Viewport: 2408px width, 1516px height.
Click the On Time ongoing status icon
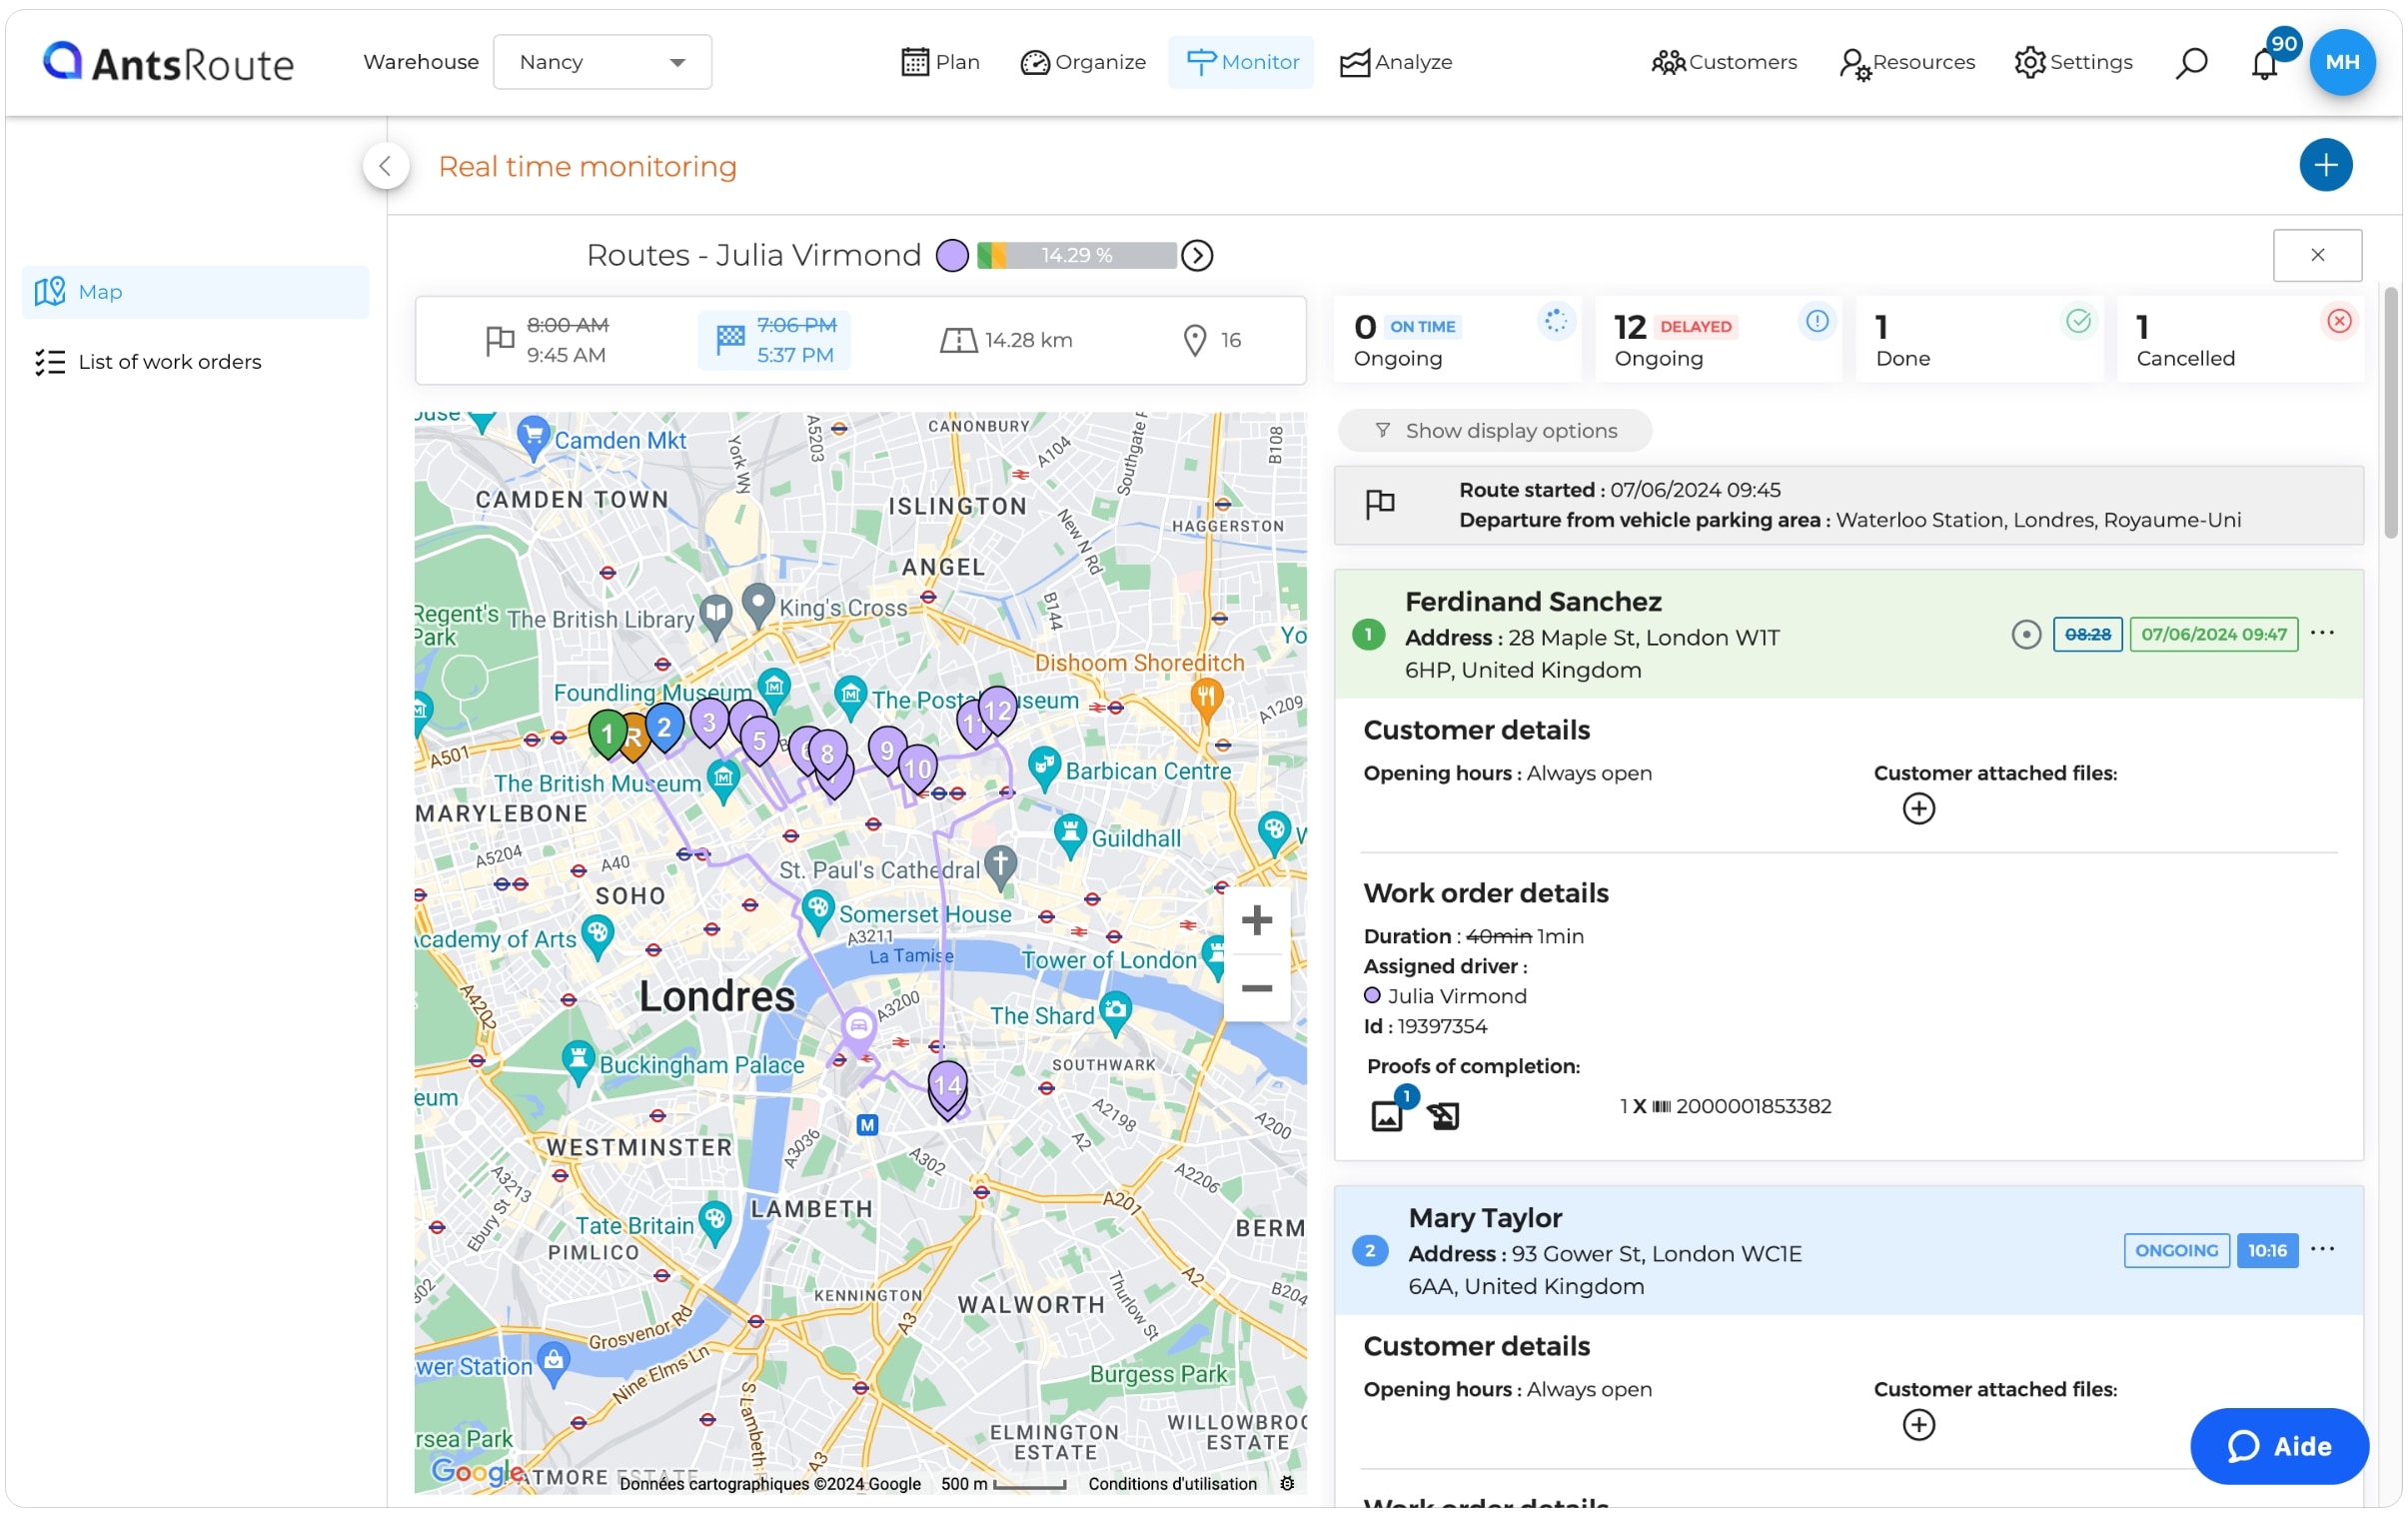coord(1555,322)
